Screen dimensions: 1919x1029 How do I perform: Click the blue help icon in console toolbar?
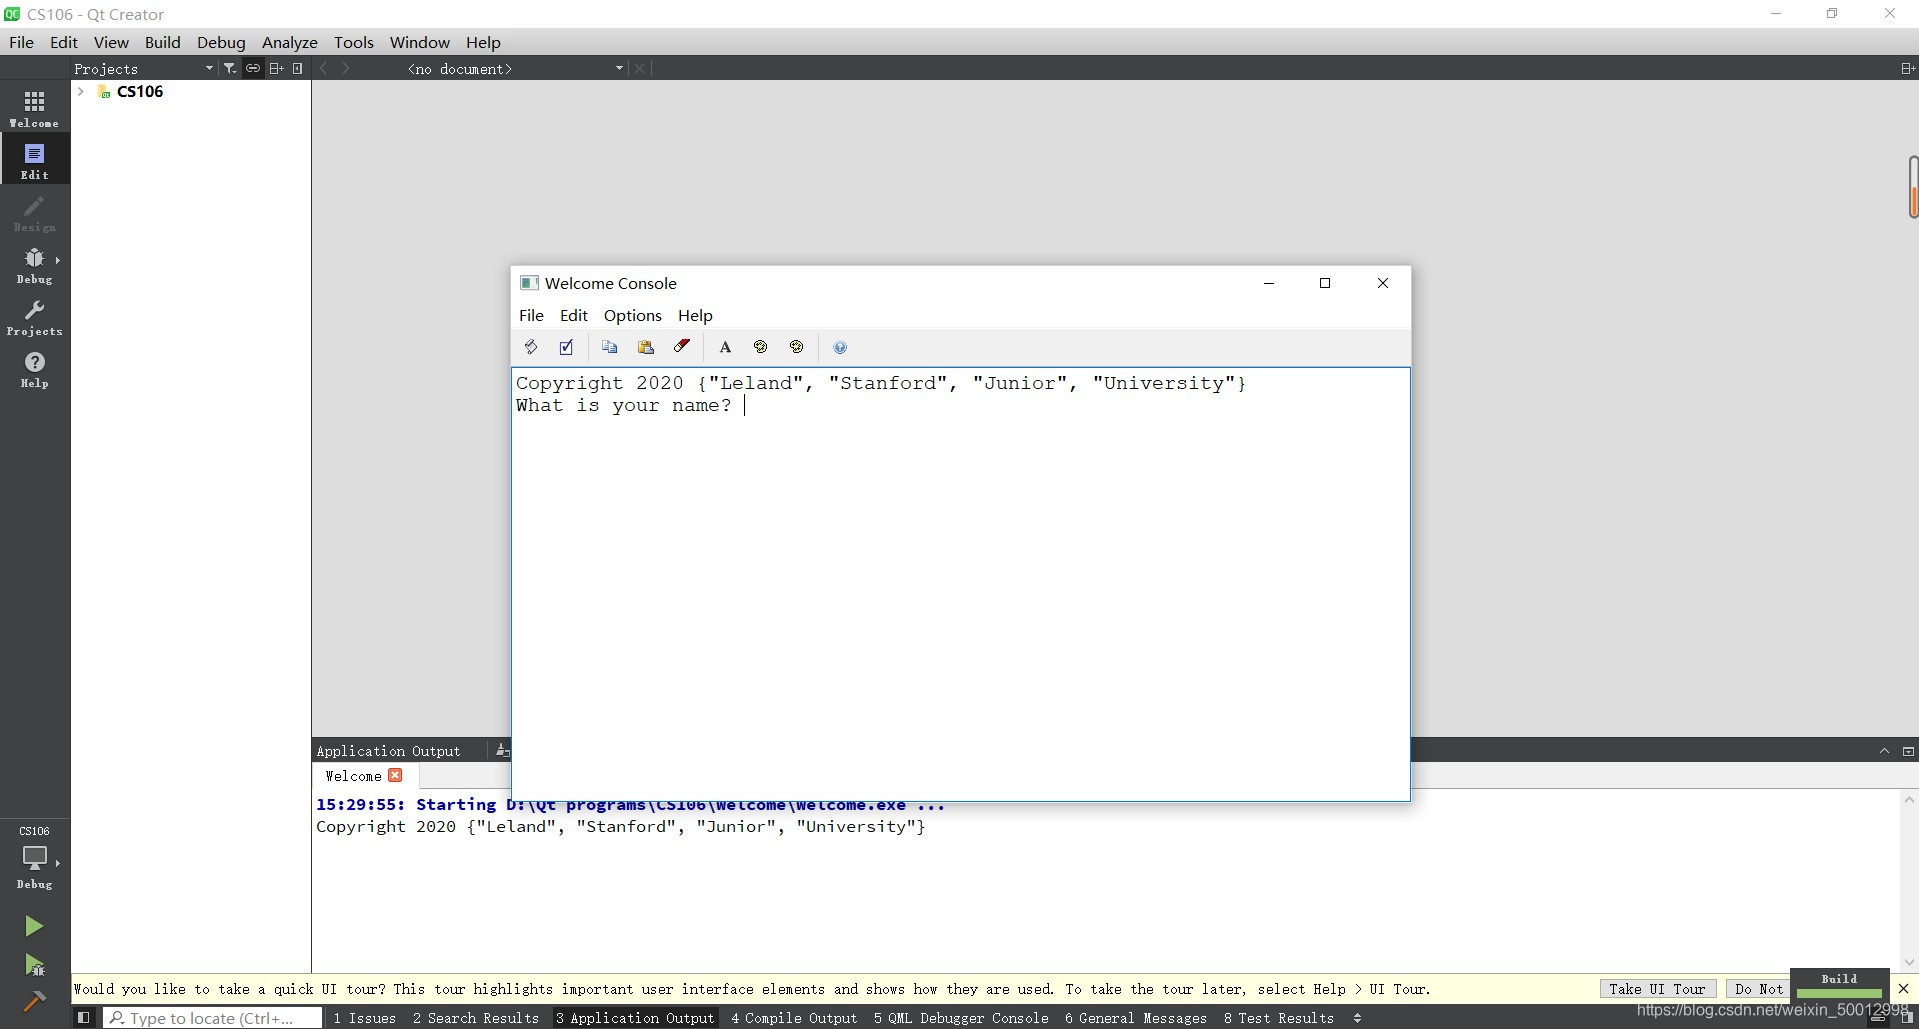point(840,347)
